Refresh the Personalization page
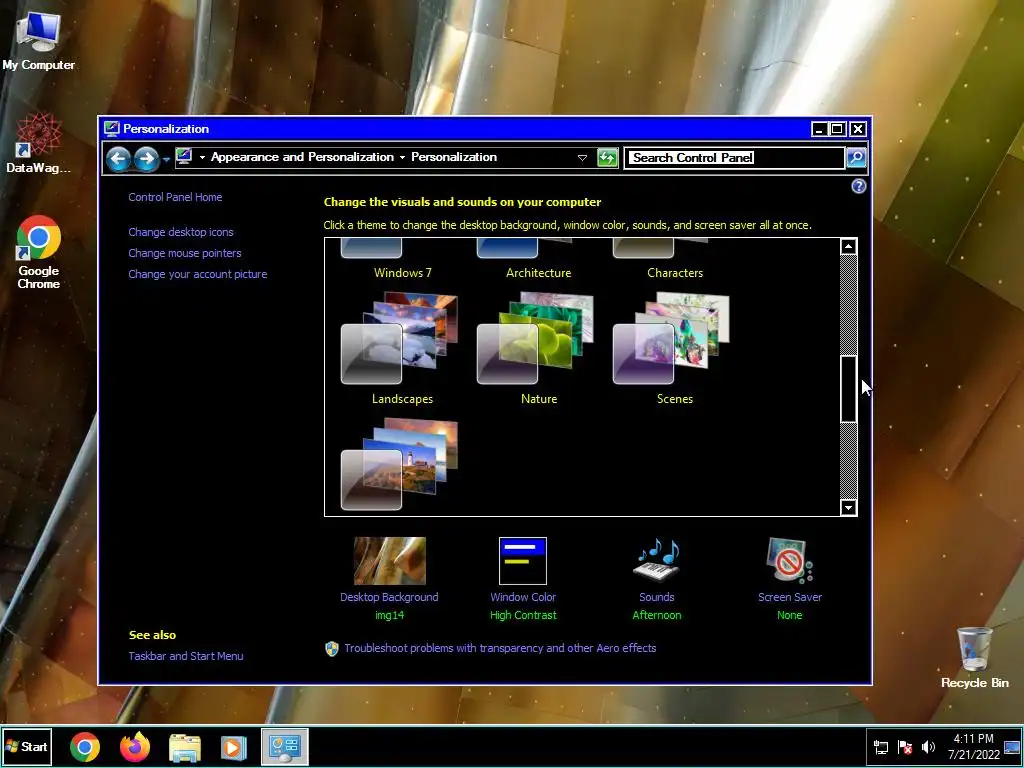Viewport: 1024px width, 768px height. pyautogui.click(x=607, y=157)
